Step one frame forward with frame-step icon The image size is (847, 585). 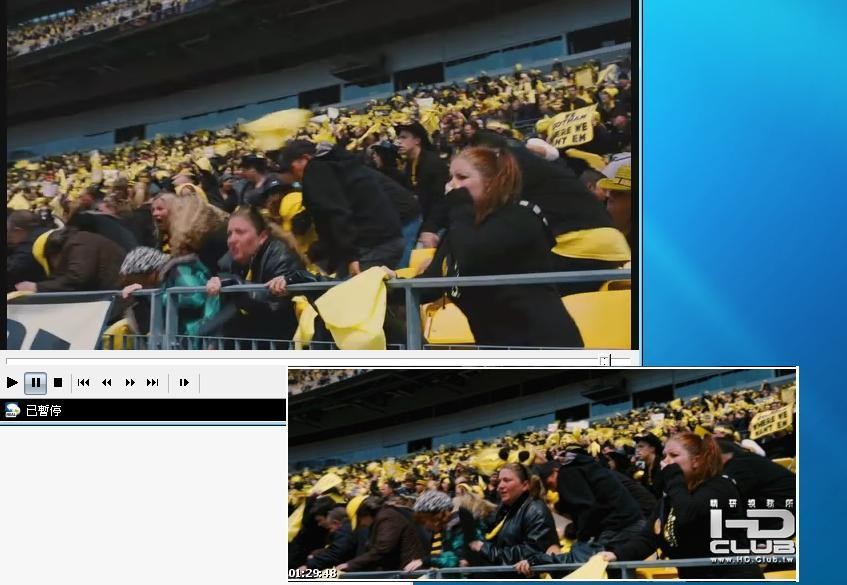[184, 382]
